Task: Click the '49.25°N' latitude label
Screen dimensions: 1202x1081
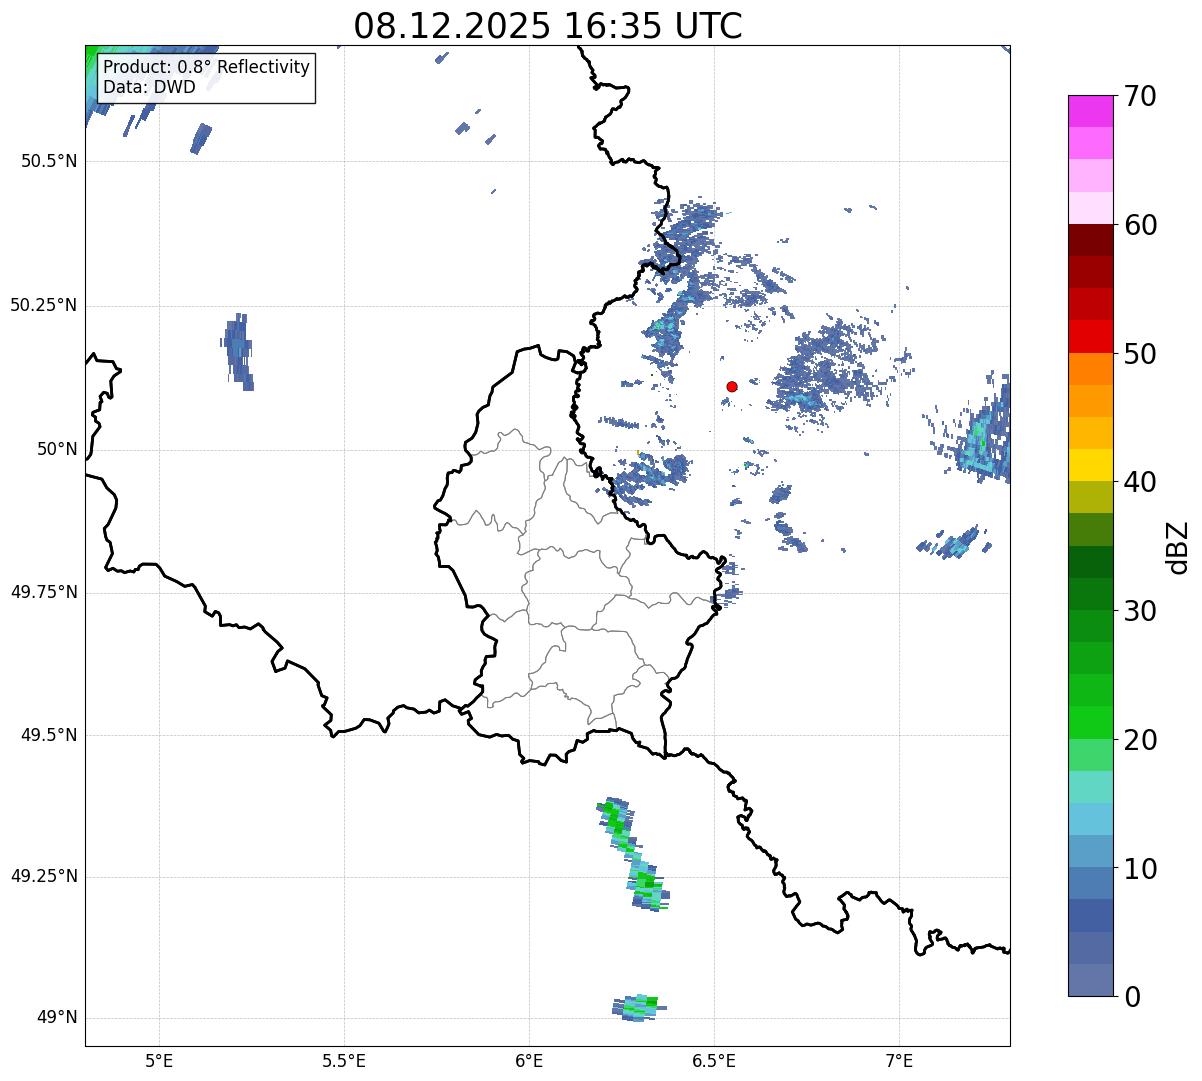Action: pos(43,877)
